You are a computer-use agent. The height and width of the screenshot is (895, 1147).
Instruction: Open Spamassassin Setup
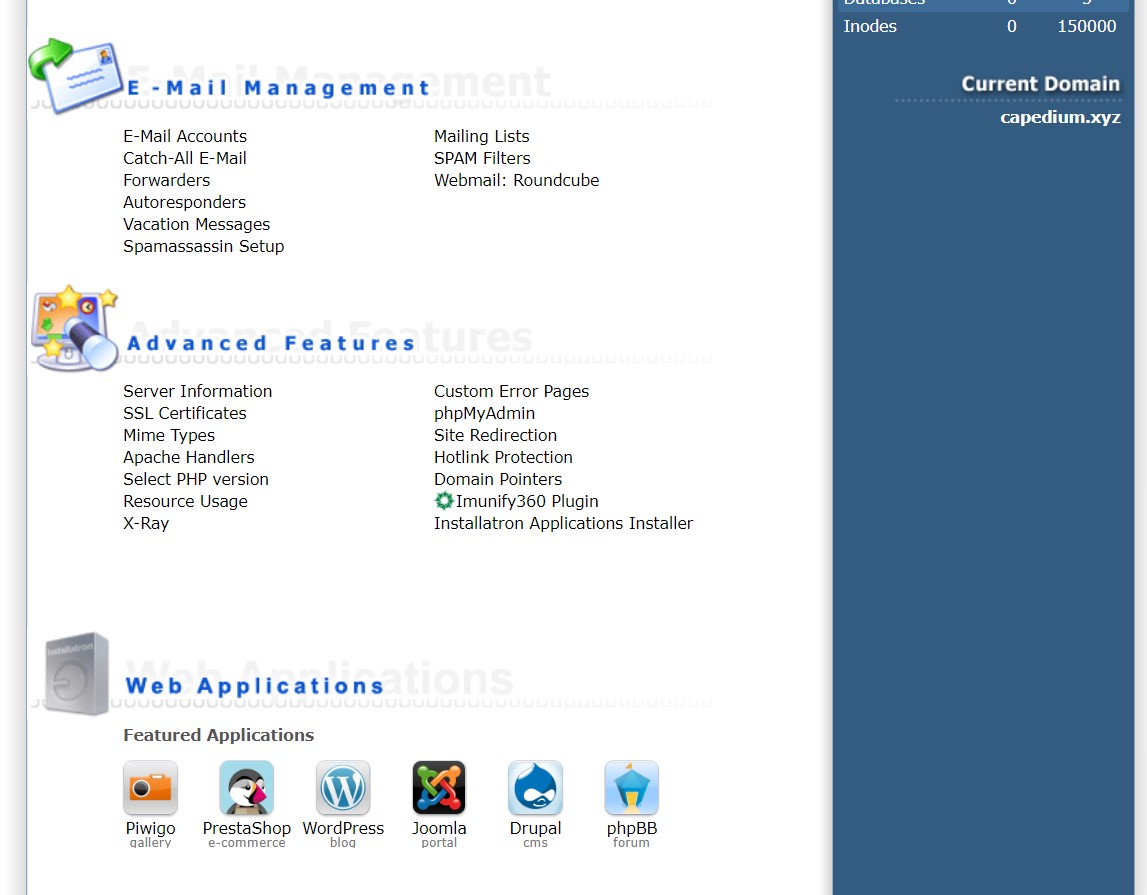[204, 246]
